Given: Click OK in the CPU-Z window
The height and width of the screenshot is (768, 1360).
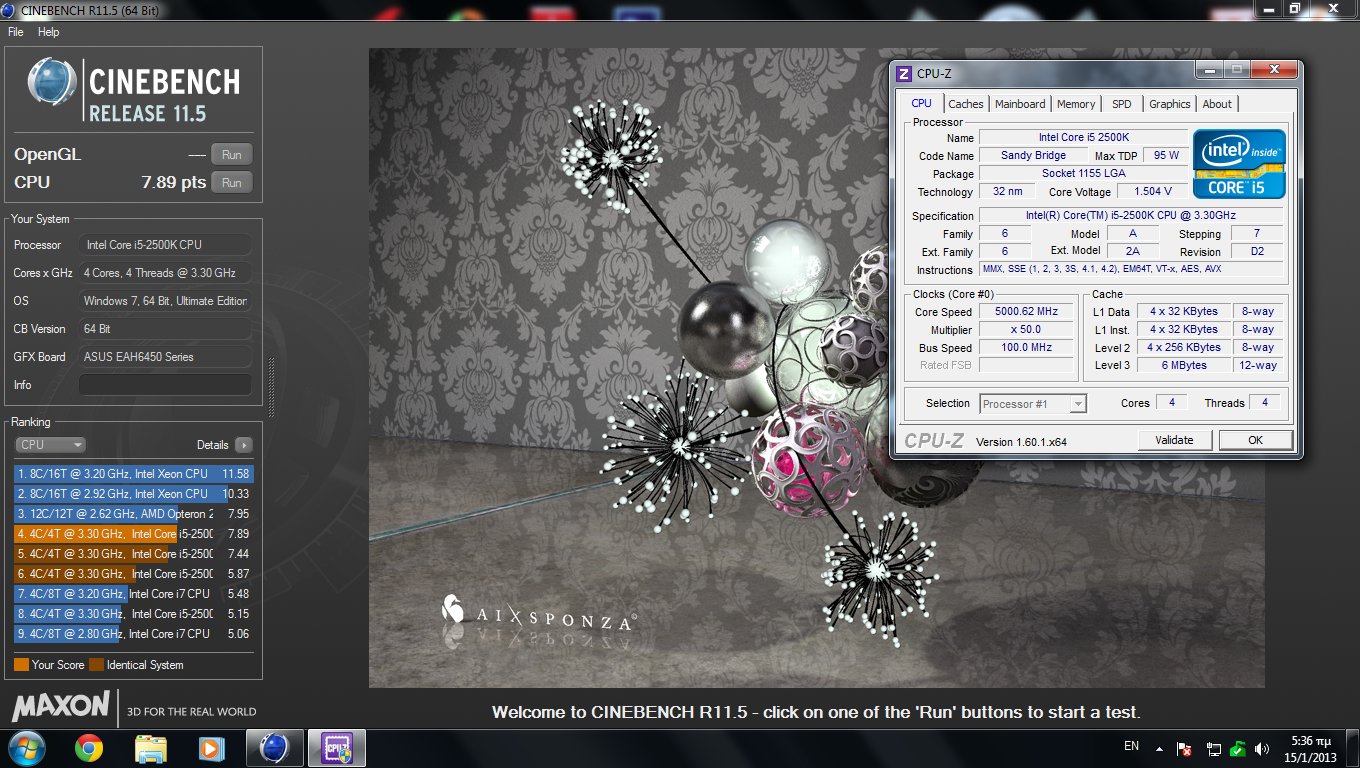Looking at the screenshot, I should click(x=1255, y=440).
